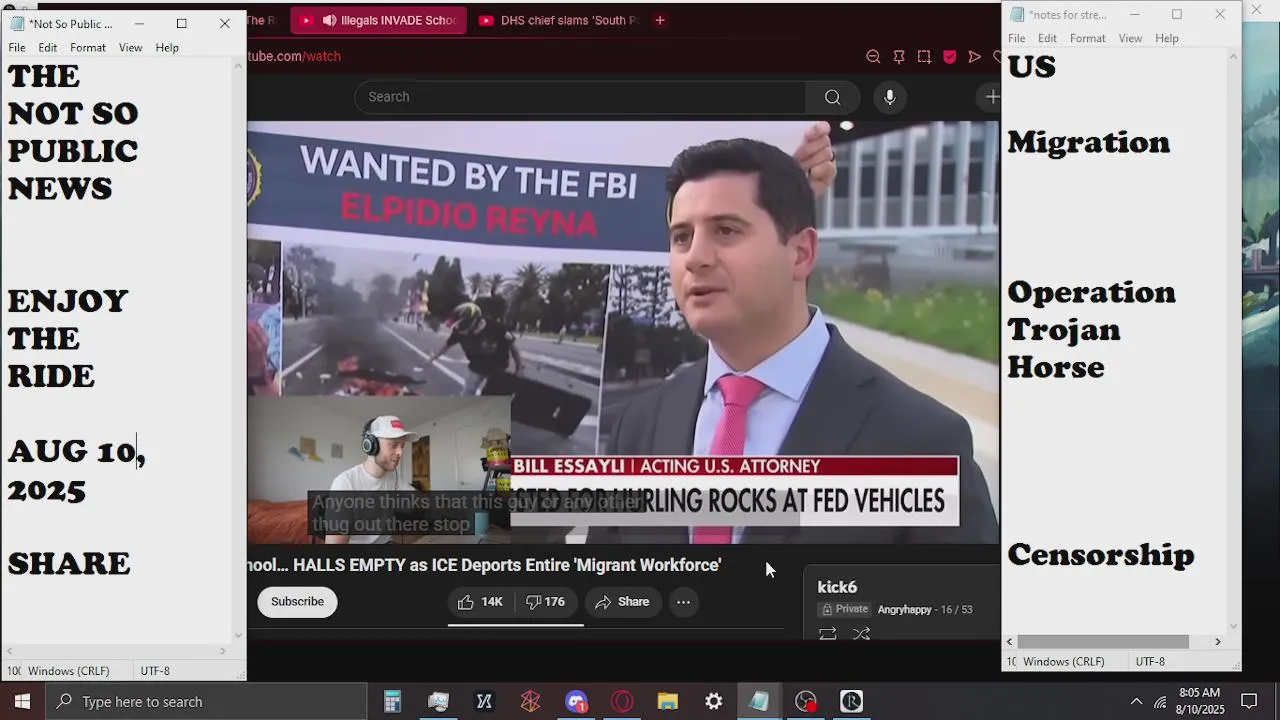Open Edit menu in Not So Public Notepad
The height and width of the screenshot is (720, 1280).
pos(48,48)
